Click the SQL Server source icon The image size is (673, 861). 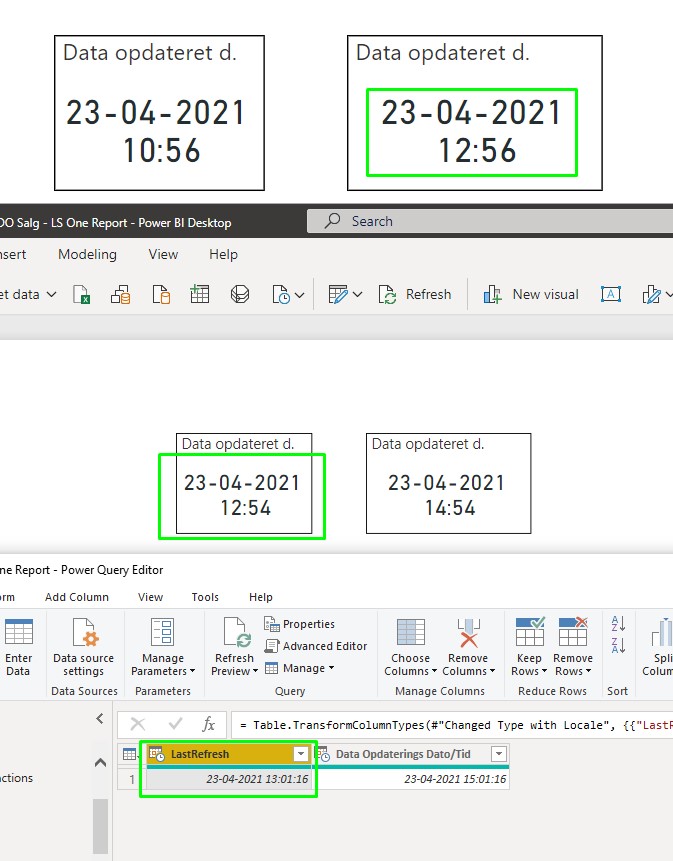(x=161, y=295)
